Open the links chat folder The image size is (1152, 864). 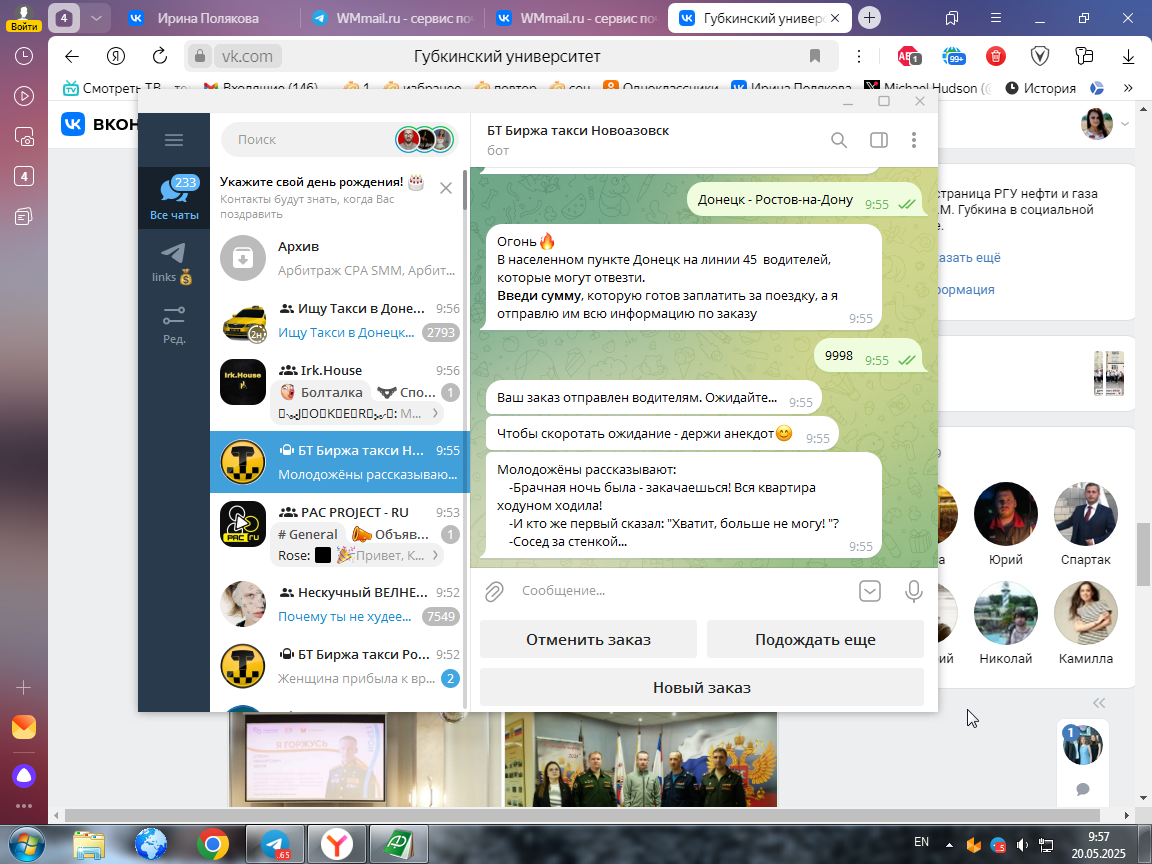174,263
